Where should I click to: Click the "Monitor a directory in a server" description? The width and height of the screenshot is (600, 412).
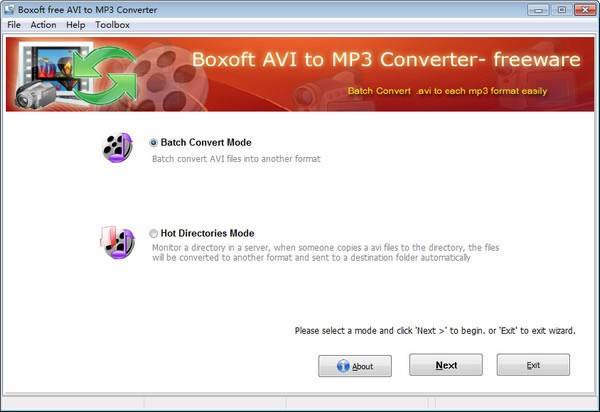(x=326, y=252)
